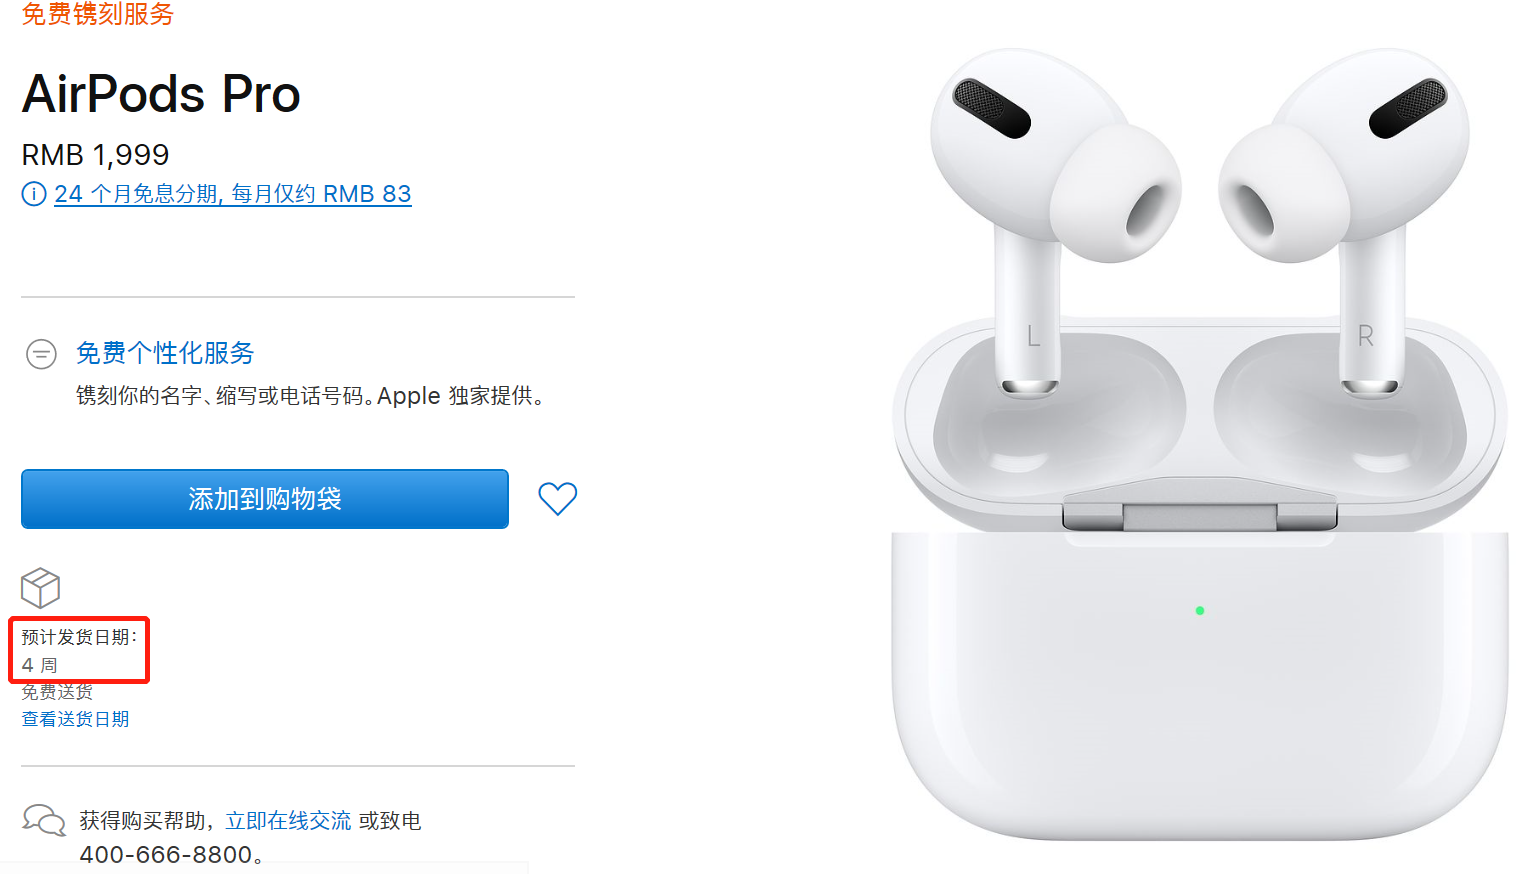Click the 免费镌刻服务 orange heading
Viewport: 1517px width, 874px height.
[97, 14]
